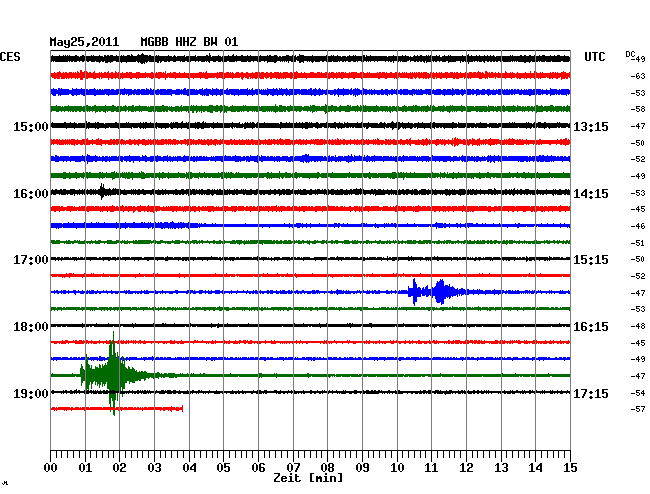Viewport: 650px width, 494px height.
Task: Select the 19:00 CES time label
Action: point(31,393)
